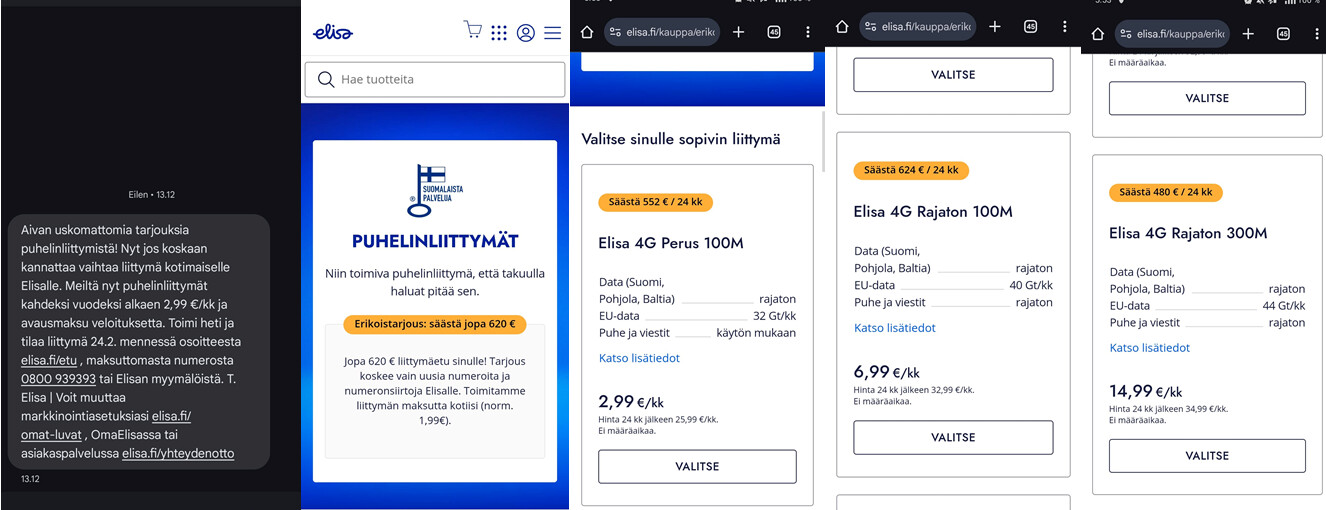Open a new tab in the Rajaton 300M screenshot

click(x=1248, y=34)
